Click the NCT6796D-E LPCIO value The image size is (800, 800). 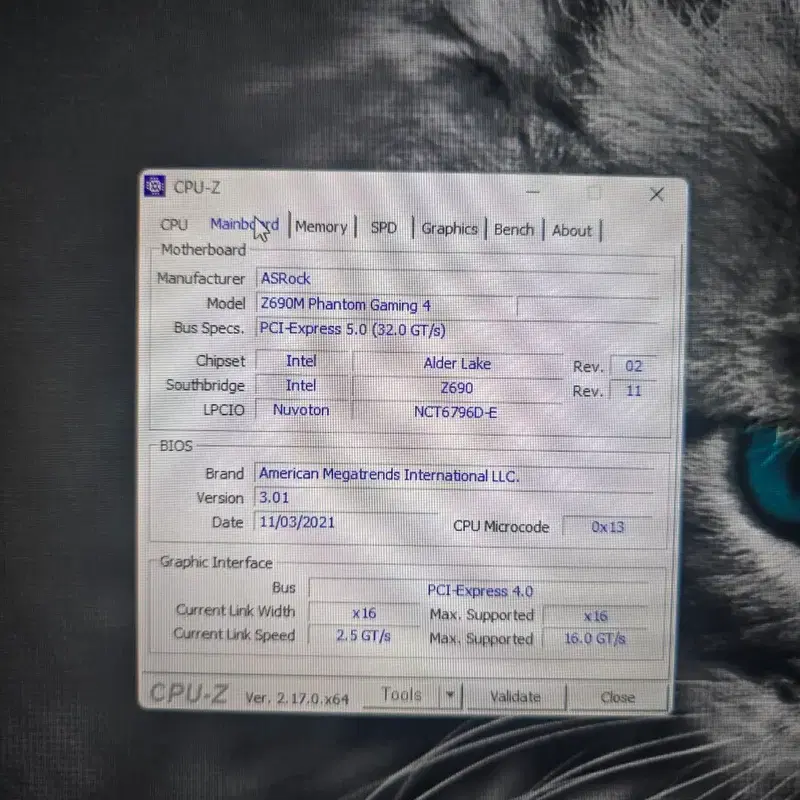coord(456,412)
